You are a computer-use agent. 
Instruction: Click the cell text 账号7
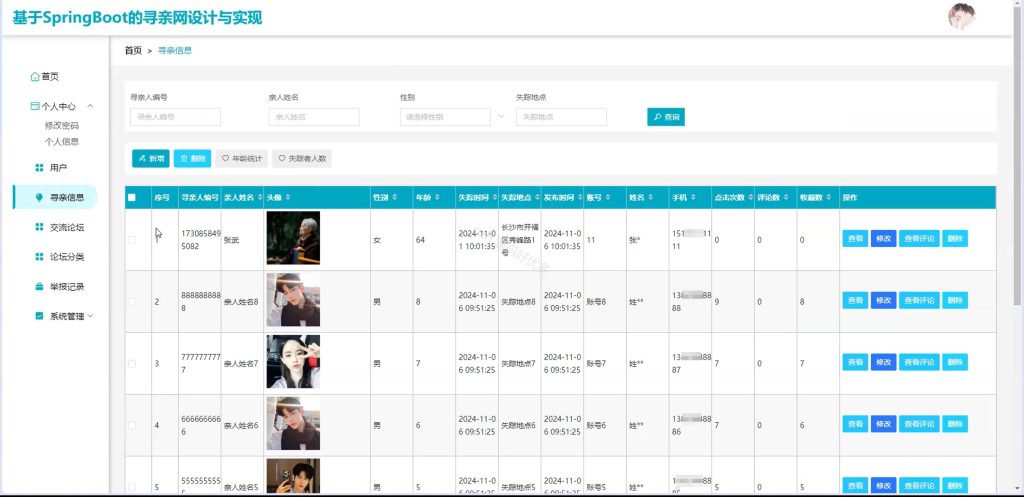pos(596,364)
